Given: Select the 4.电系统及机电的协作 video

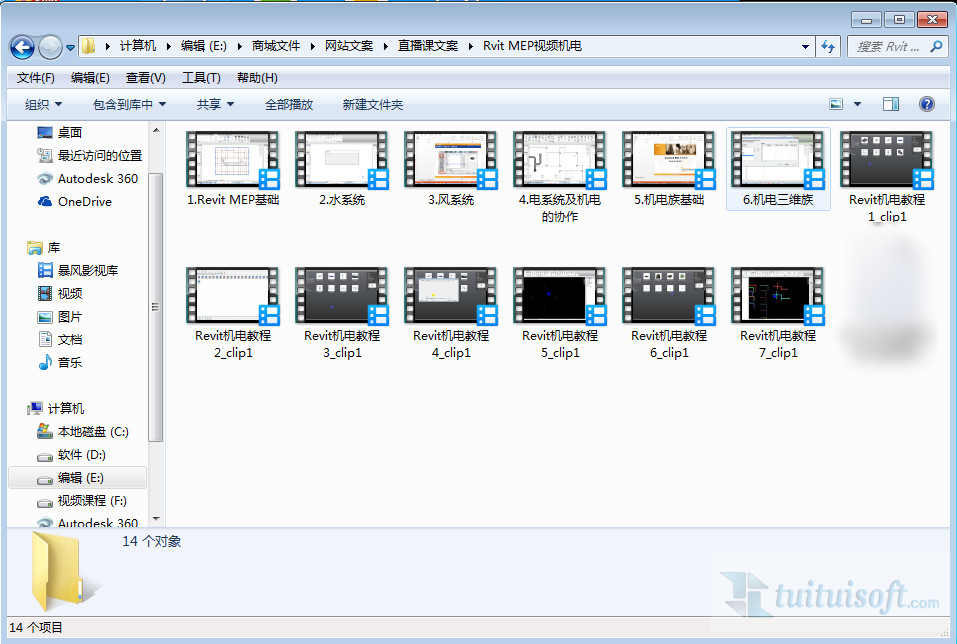Looking at the screenshot, I should click(560, 177).
